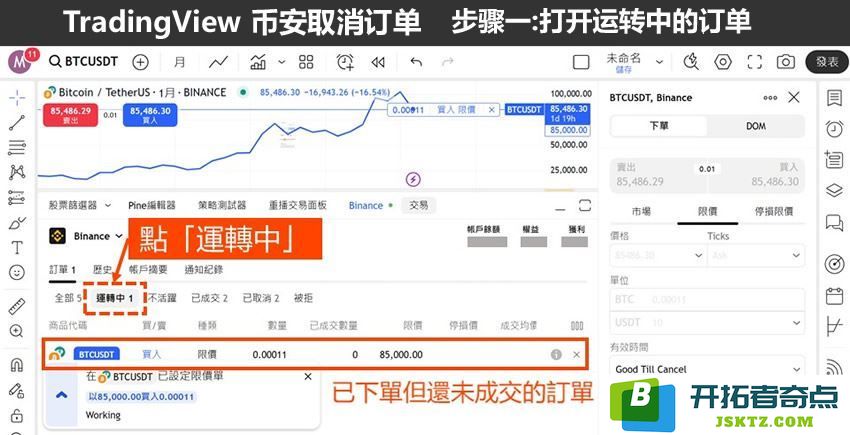Cancel the BTCUSDT limit order row
This screenshot has height=435, width=850.
click(x=576, y=355)
